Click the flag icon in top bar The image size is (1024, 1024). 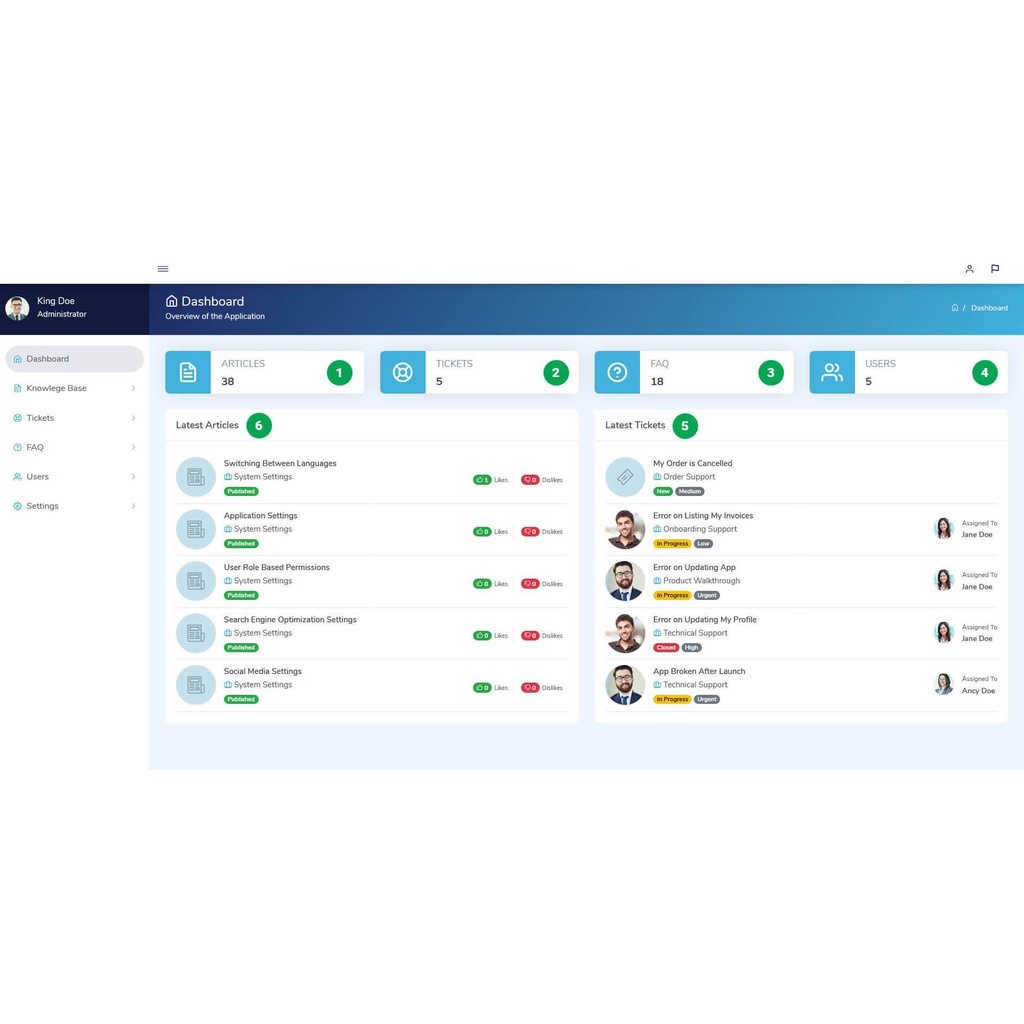tap(995, 269)
